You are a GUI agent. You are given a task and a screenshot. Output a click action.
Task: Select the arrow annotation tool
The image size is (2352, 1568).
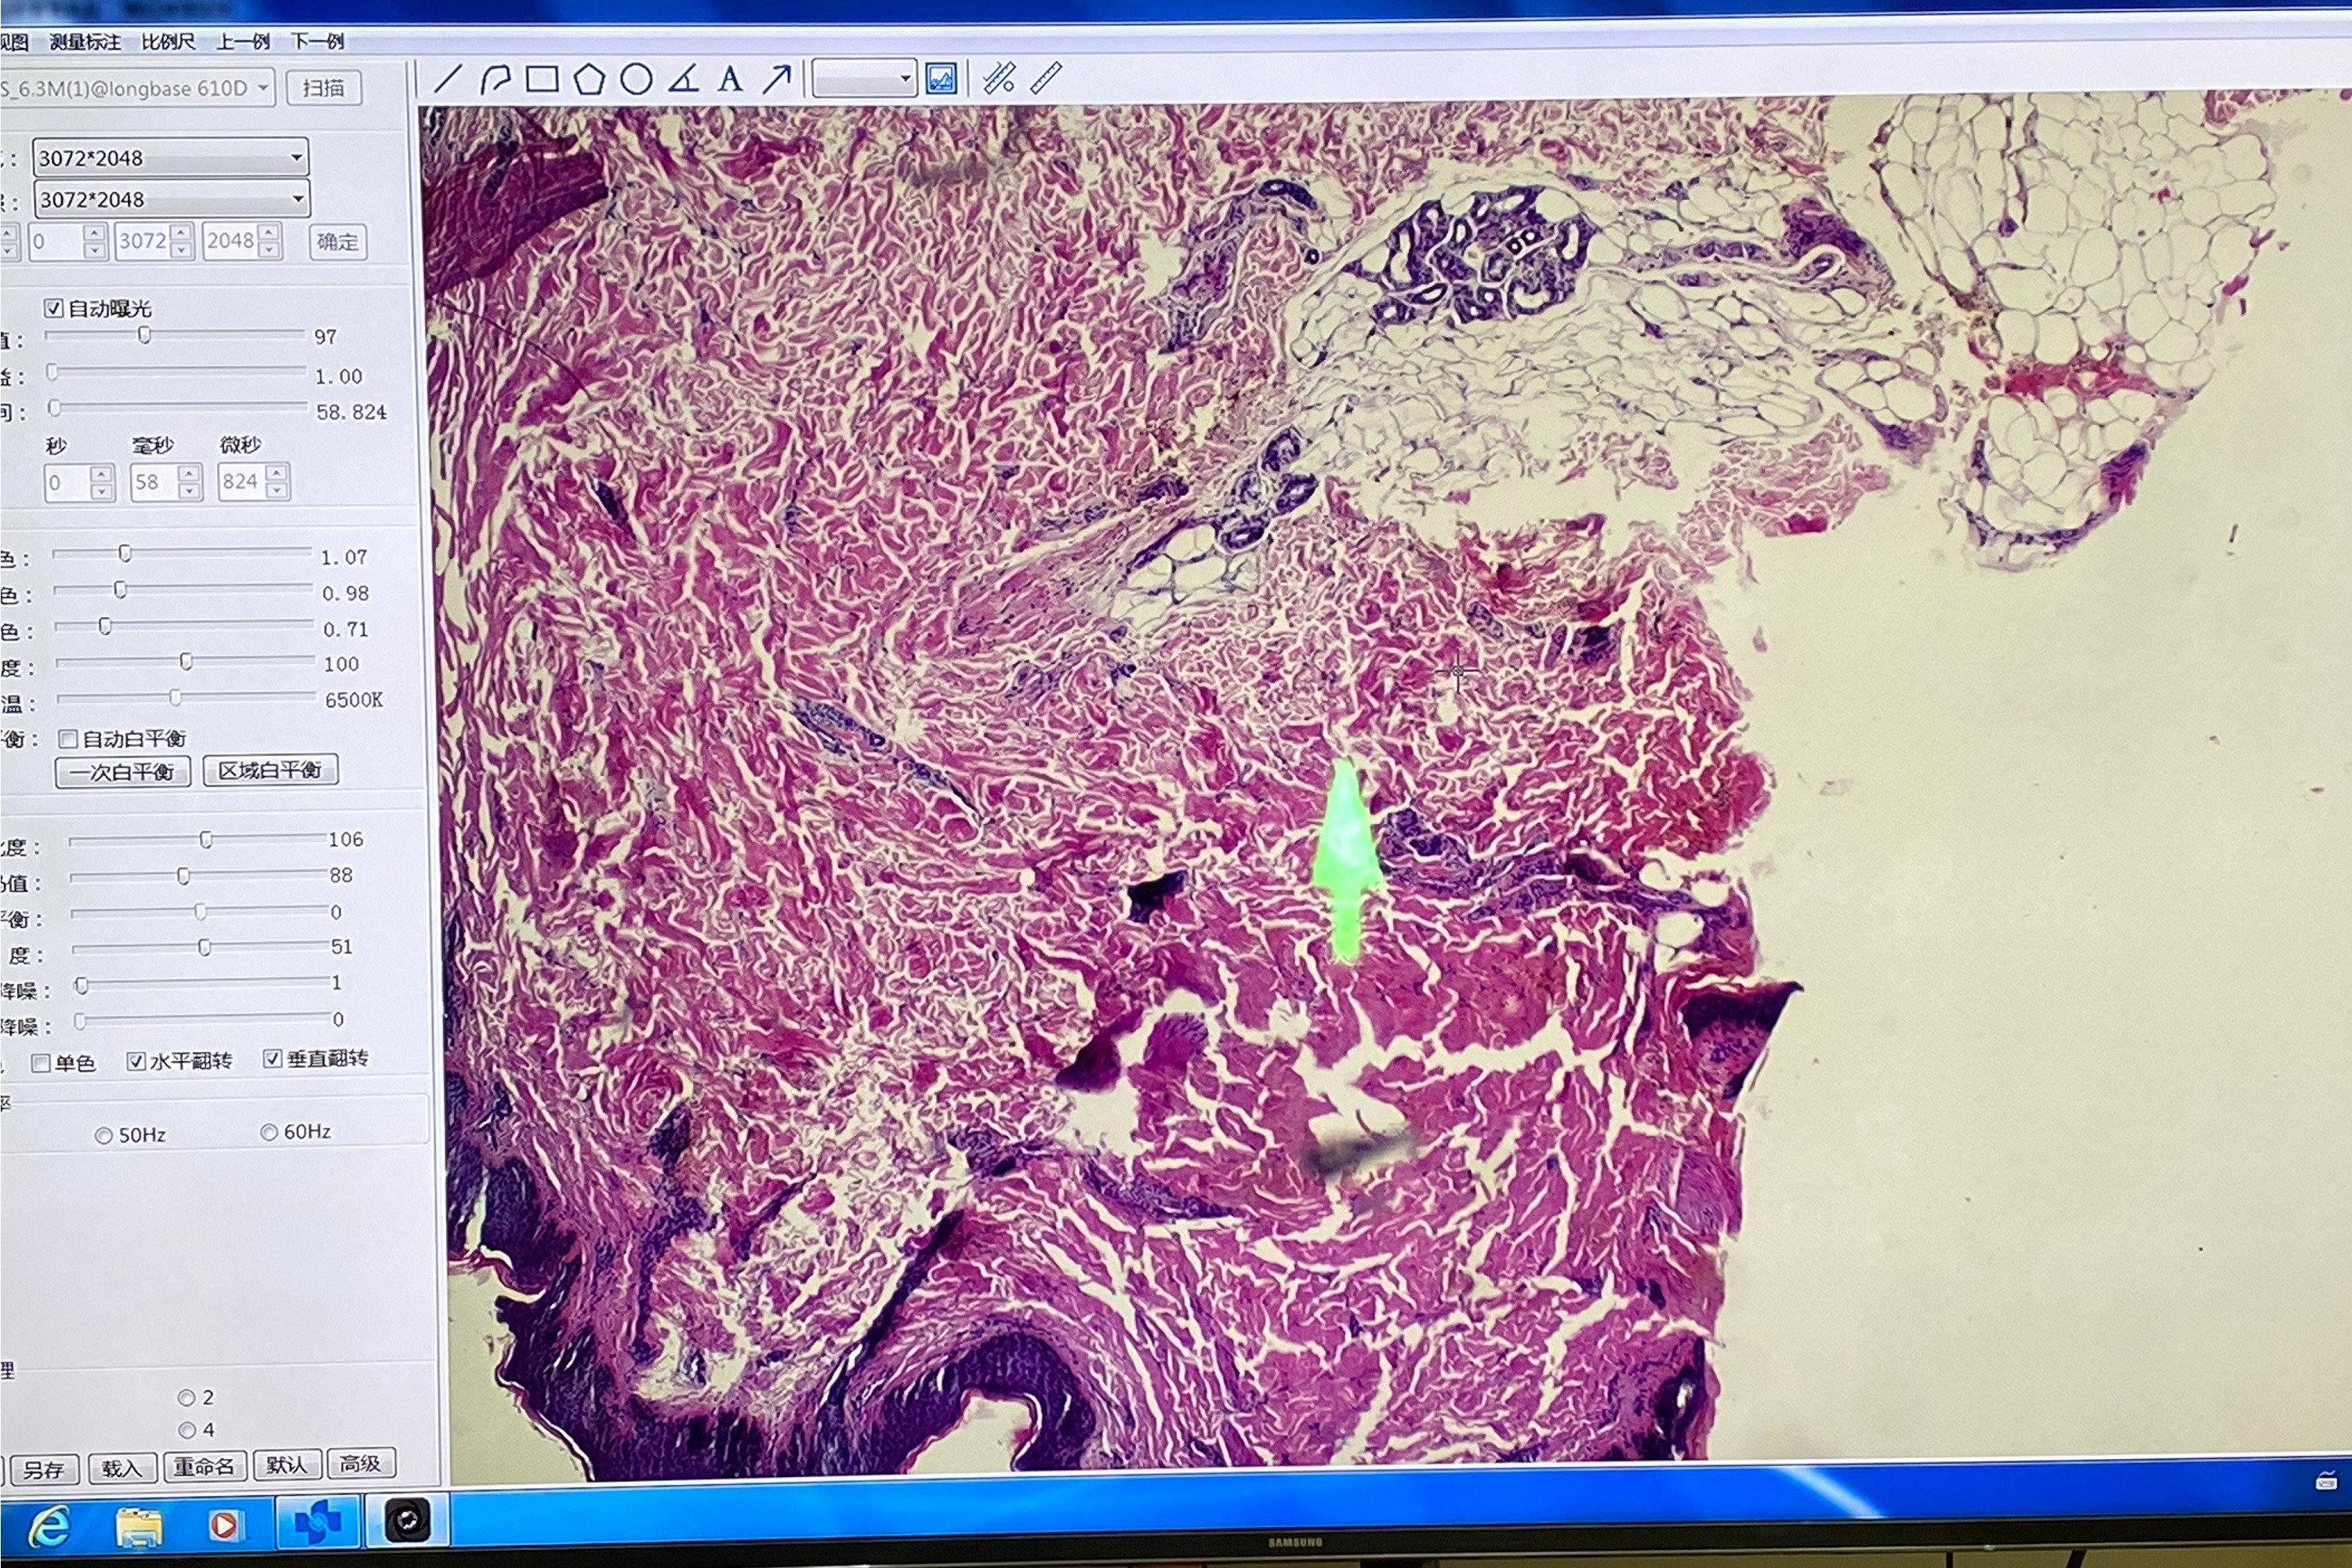777,78
